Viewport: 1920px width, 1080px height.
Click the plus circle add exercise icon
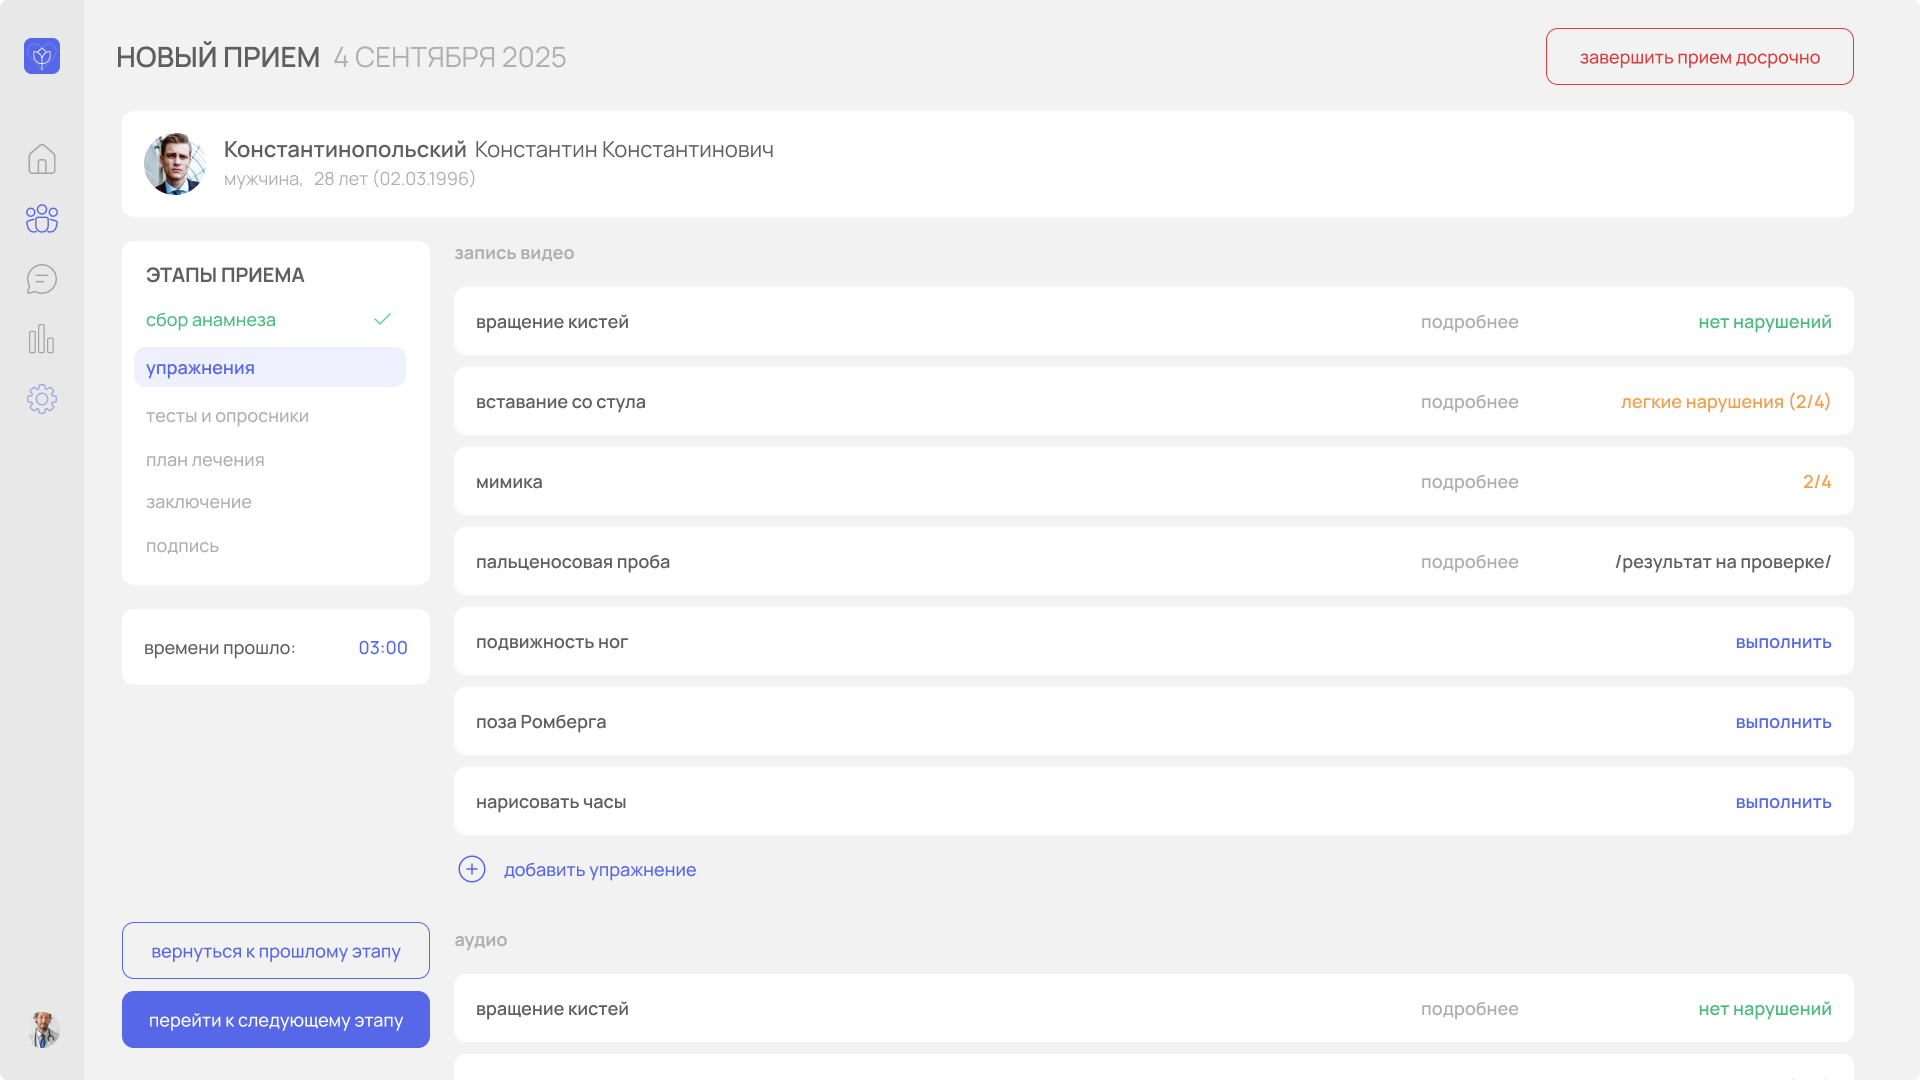[472, 869]
